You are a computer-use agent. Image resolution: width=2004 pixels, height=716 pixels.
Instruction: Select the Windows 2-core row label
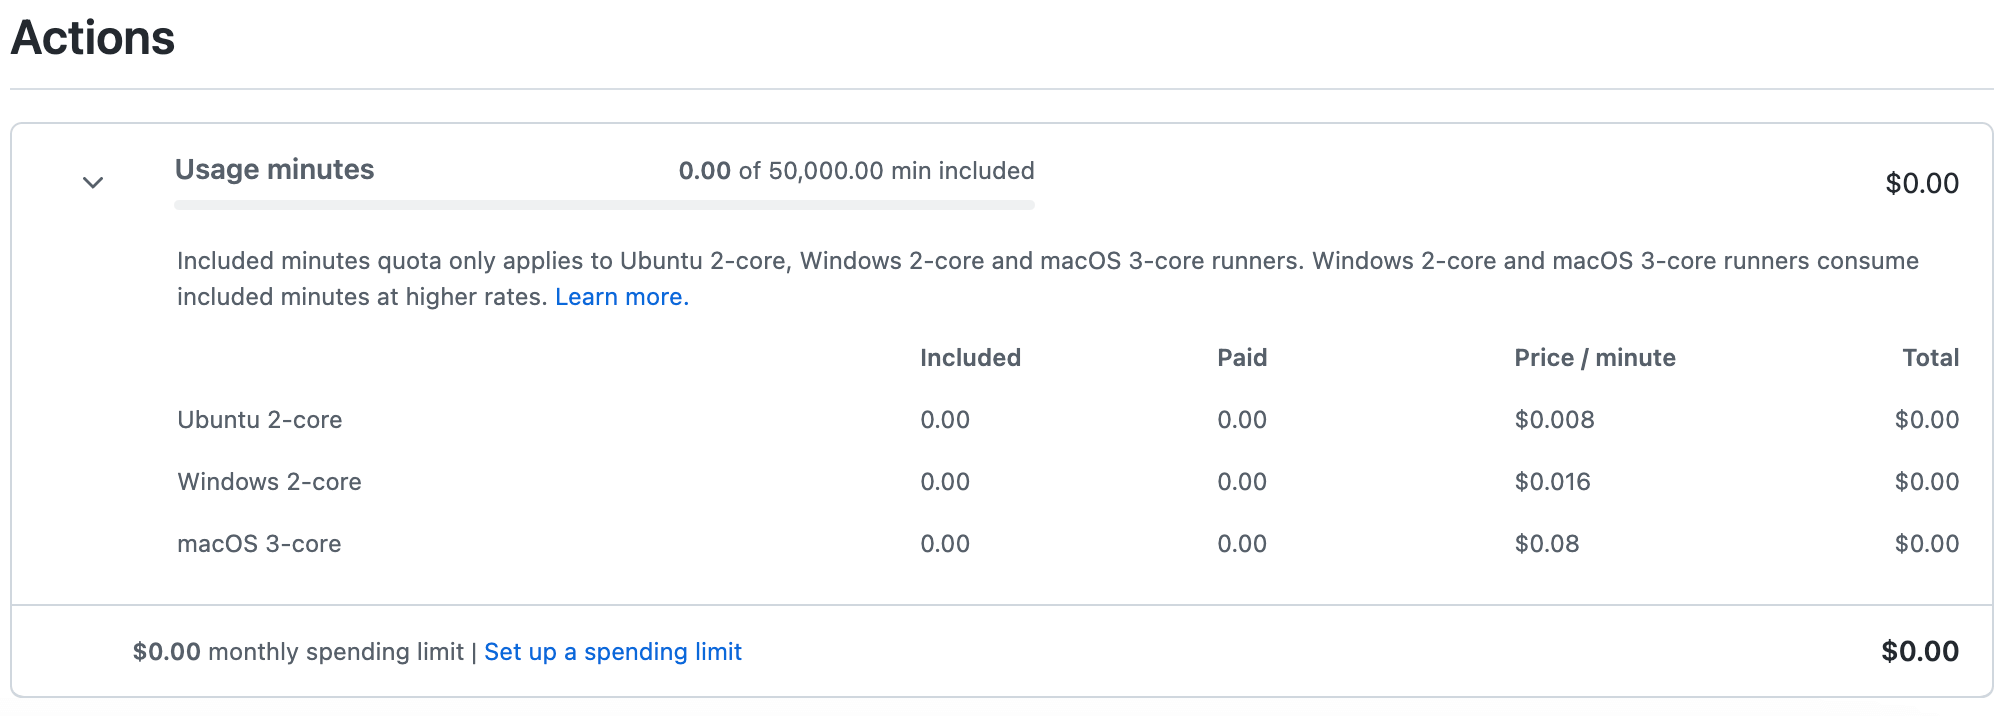tap(269, 482)
